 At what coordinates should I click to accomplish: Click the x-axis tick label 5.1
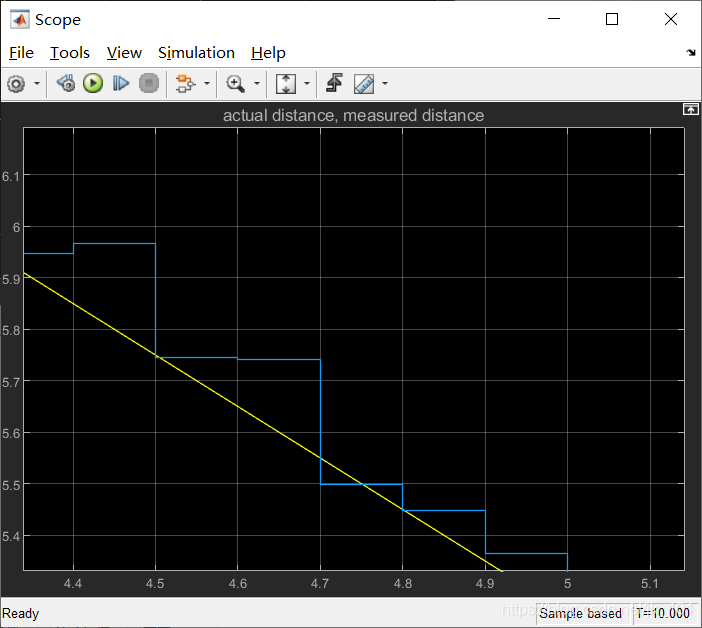pos(650,584)
